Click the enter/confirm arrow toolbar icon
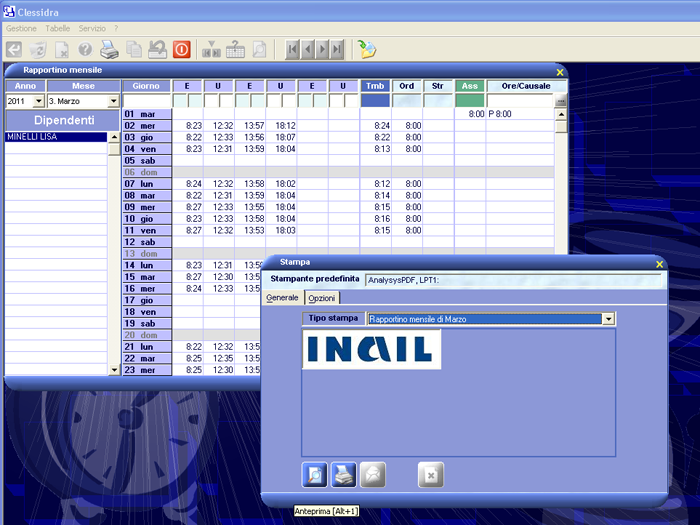 click(x=14, y=49)
